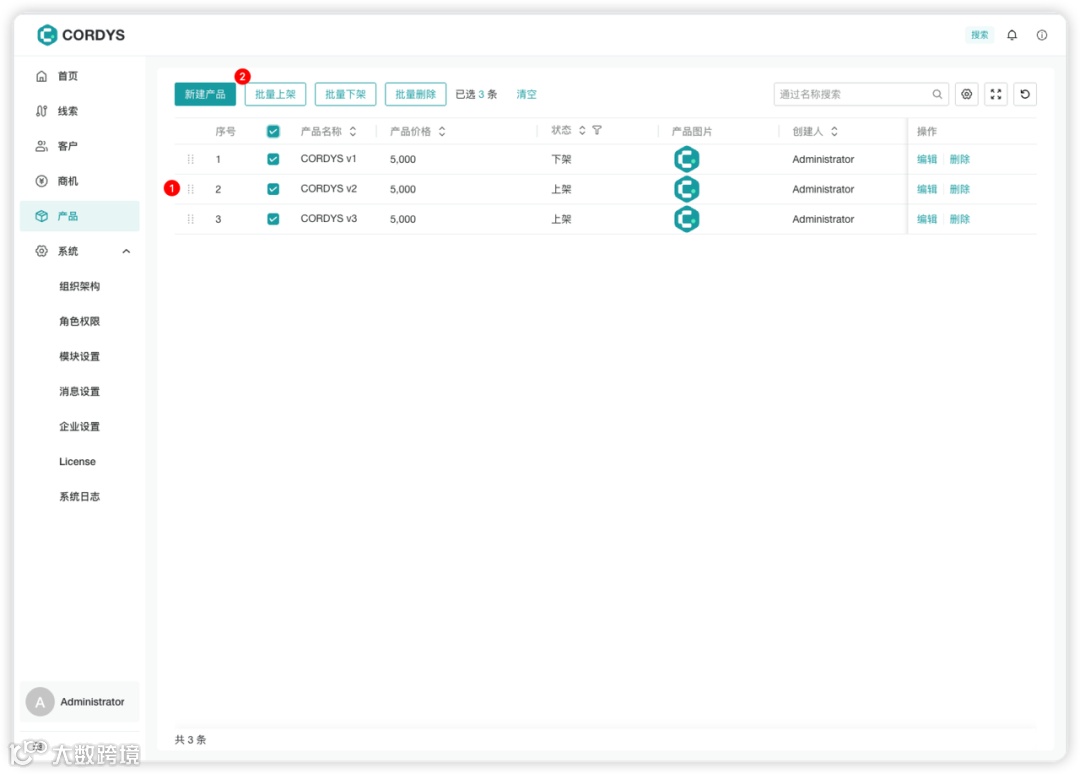The image size is (1080, 774).
Task: Click the 系统 system gear icon
Action: click(41, 251)
